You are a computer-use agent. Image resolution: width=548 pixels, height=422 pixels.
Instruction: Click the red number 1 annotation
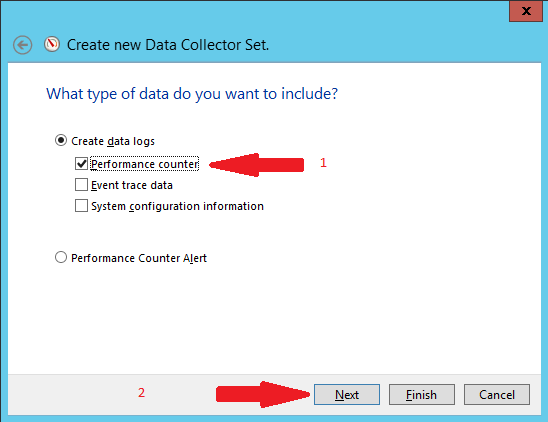click(x=323, y=163)
